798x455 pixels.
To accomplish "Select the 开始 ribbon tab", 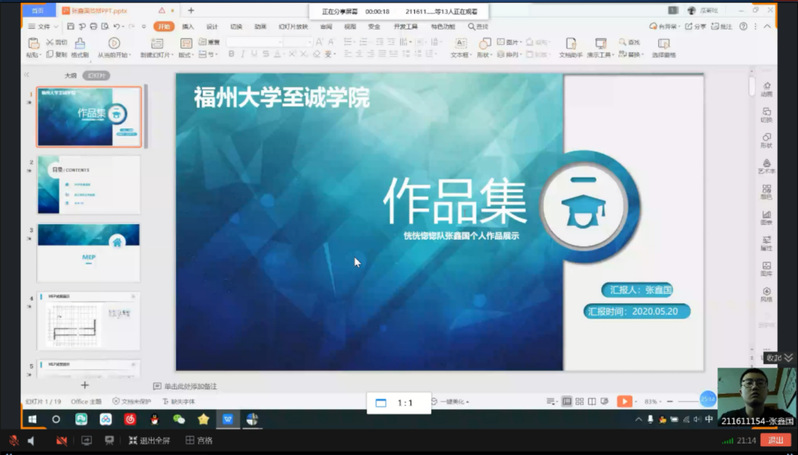I will tap(164, 26).
